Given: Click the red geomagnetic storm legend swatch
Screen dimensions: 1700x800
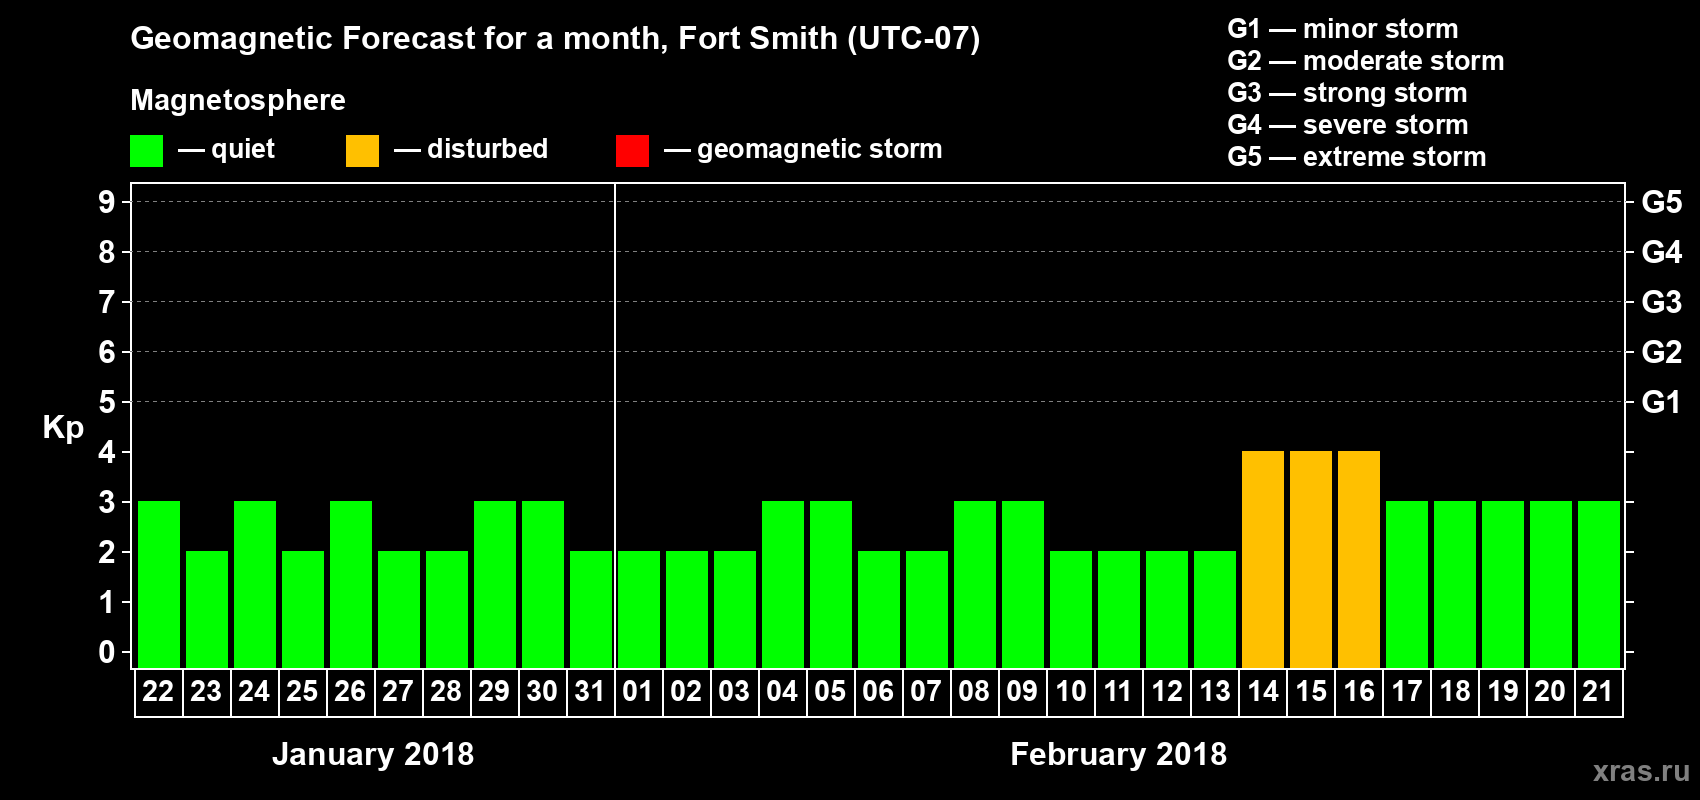Looking at the screenshot, I should click(x=633, y=151).
